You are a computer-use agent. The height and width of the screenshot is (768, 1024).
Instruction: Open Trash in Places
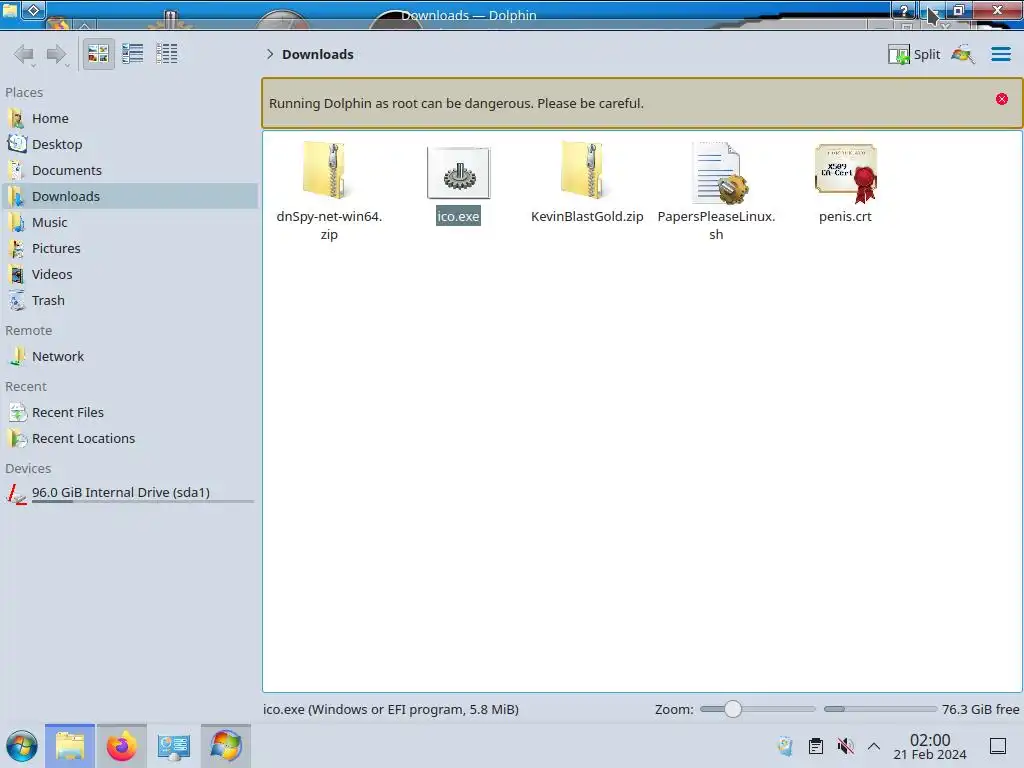pos(129,301)
